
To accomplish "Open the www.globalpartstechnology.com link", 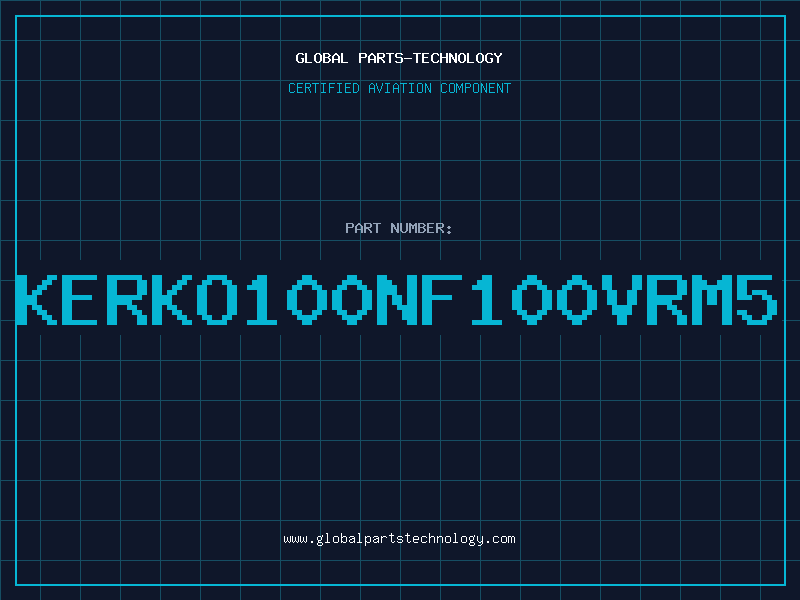I will pyautogui.click(x=399, y=539).
